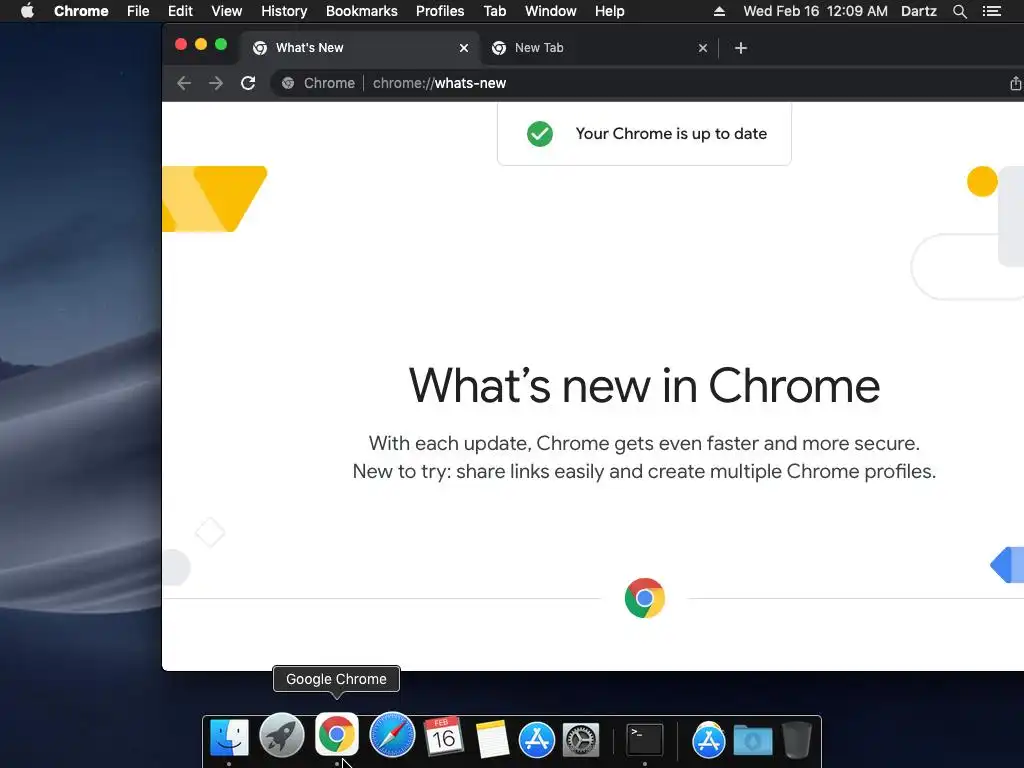Open a new tab with the plus button
Viewport: 1024px width, 768px height.
click(741, 48)
